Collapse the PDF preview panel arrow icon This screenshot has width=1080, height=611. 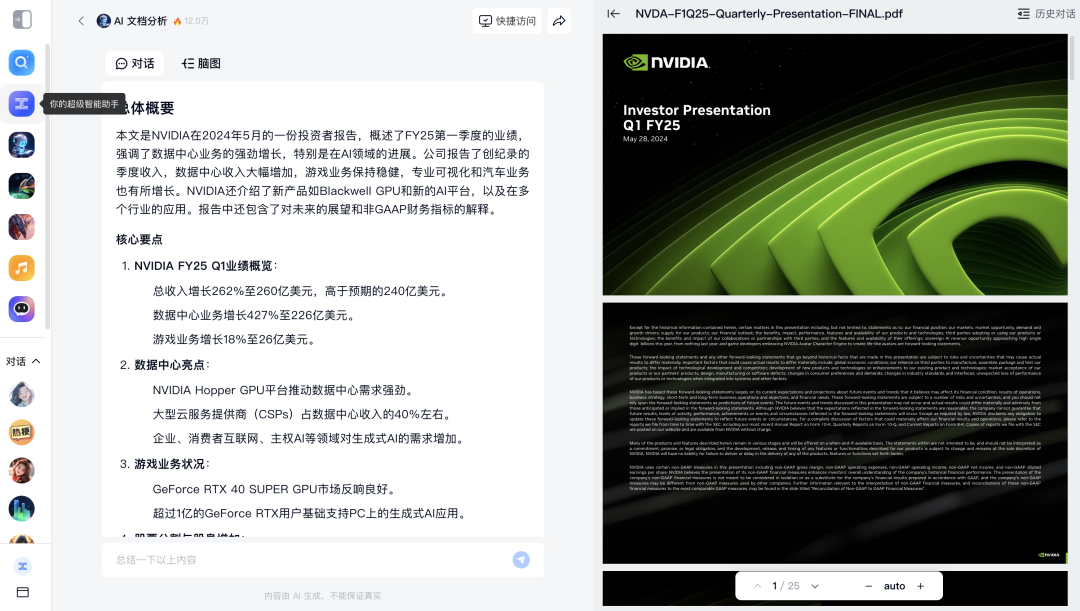(x=613, y=14)
